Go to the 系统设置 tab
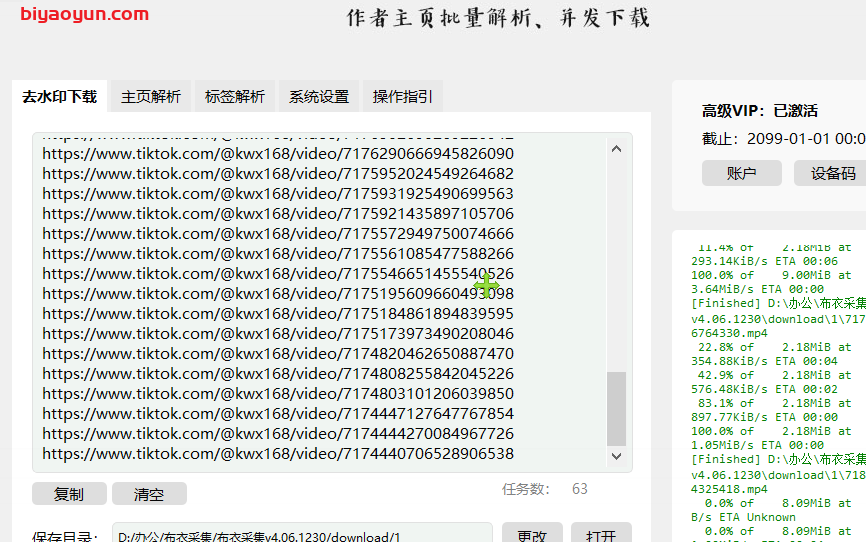 pos(319,97)
